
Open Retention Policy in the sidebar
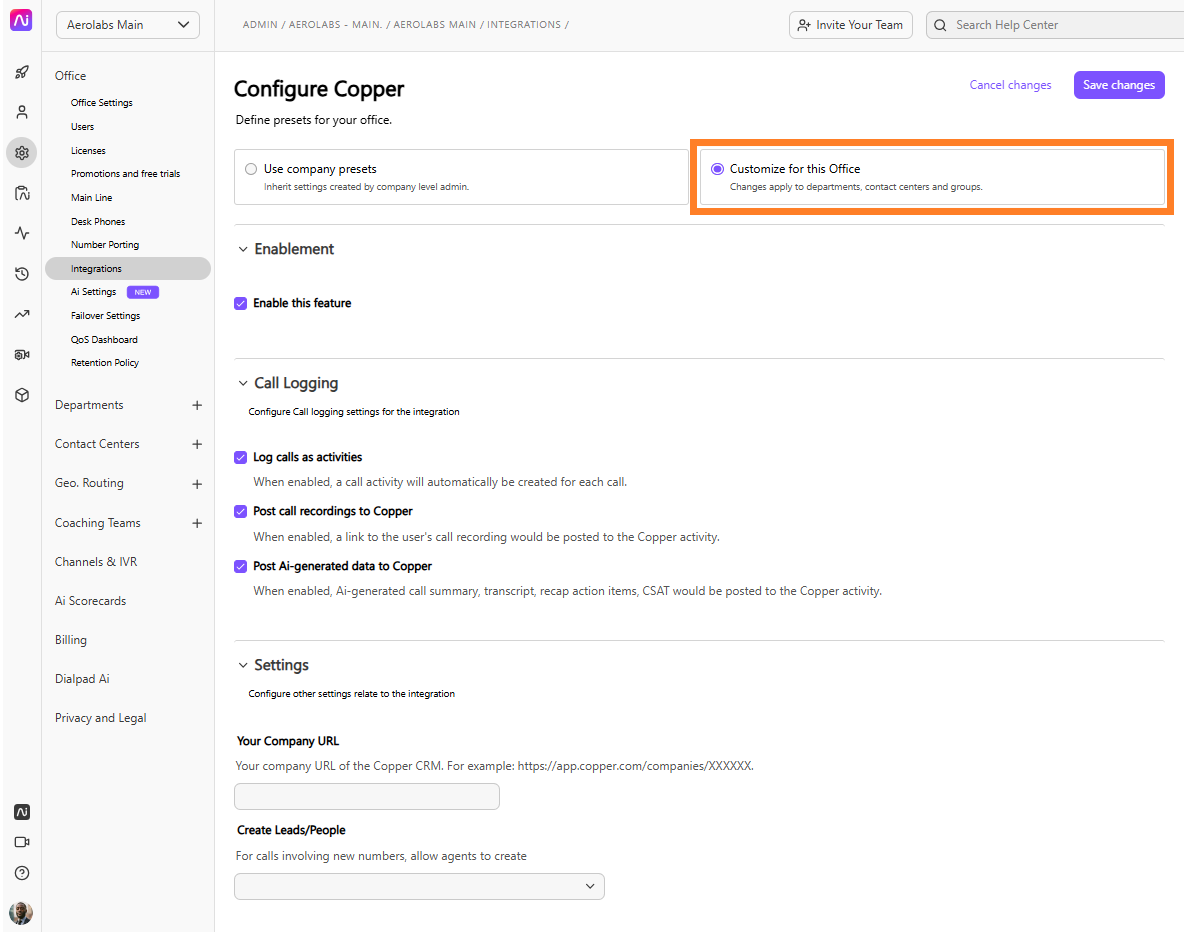point(105,363)
